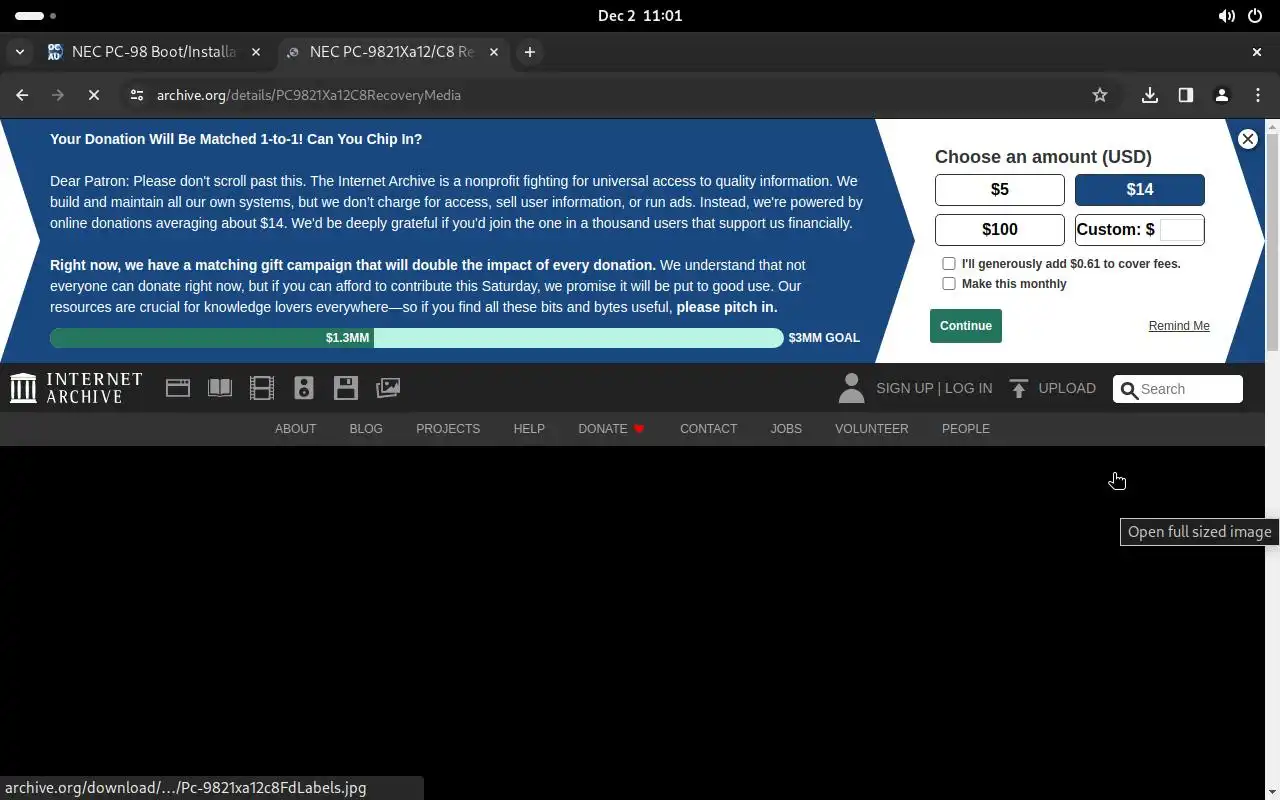Image resolution: width=1280 pixels, height=800 pixels.
Task: Click the search magnifier icon
Action: tap(1129, 390)
